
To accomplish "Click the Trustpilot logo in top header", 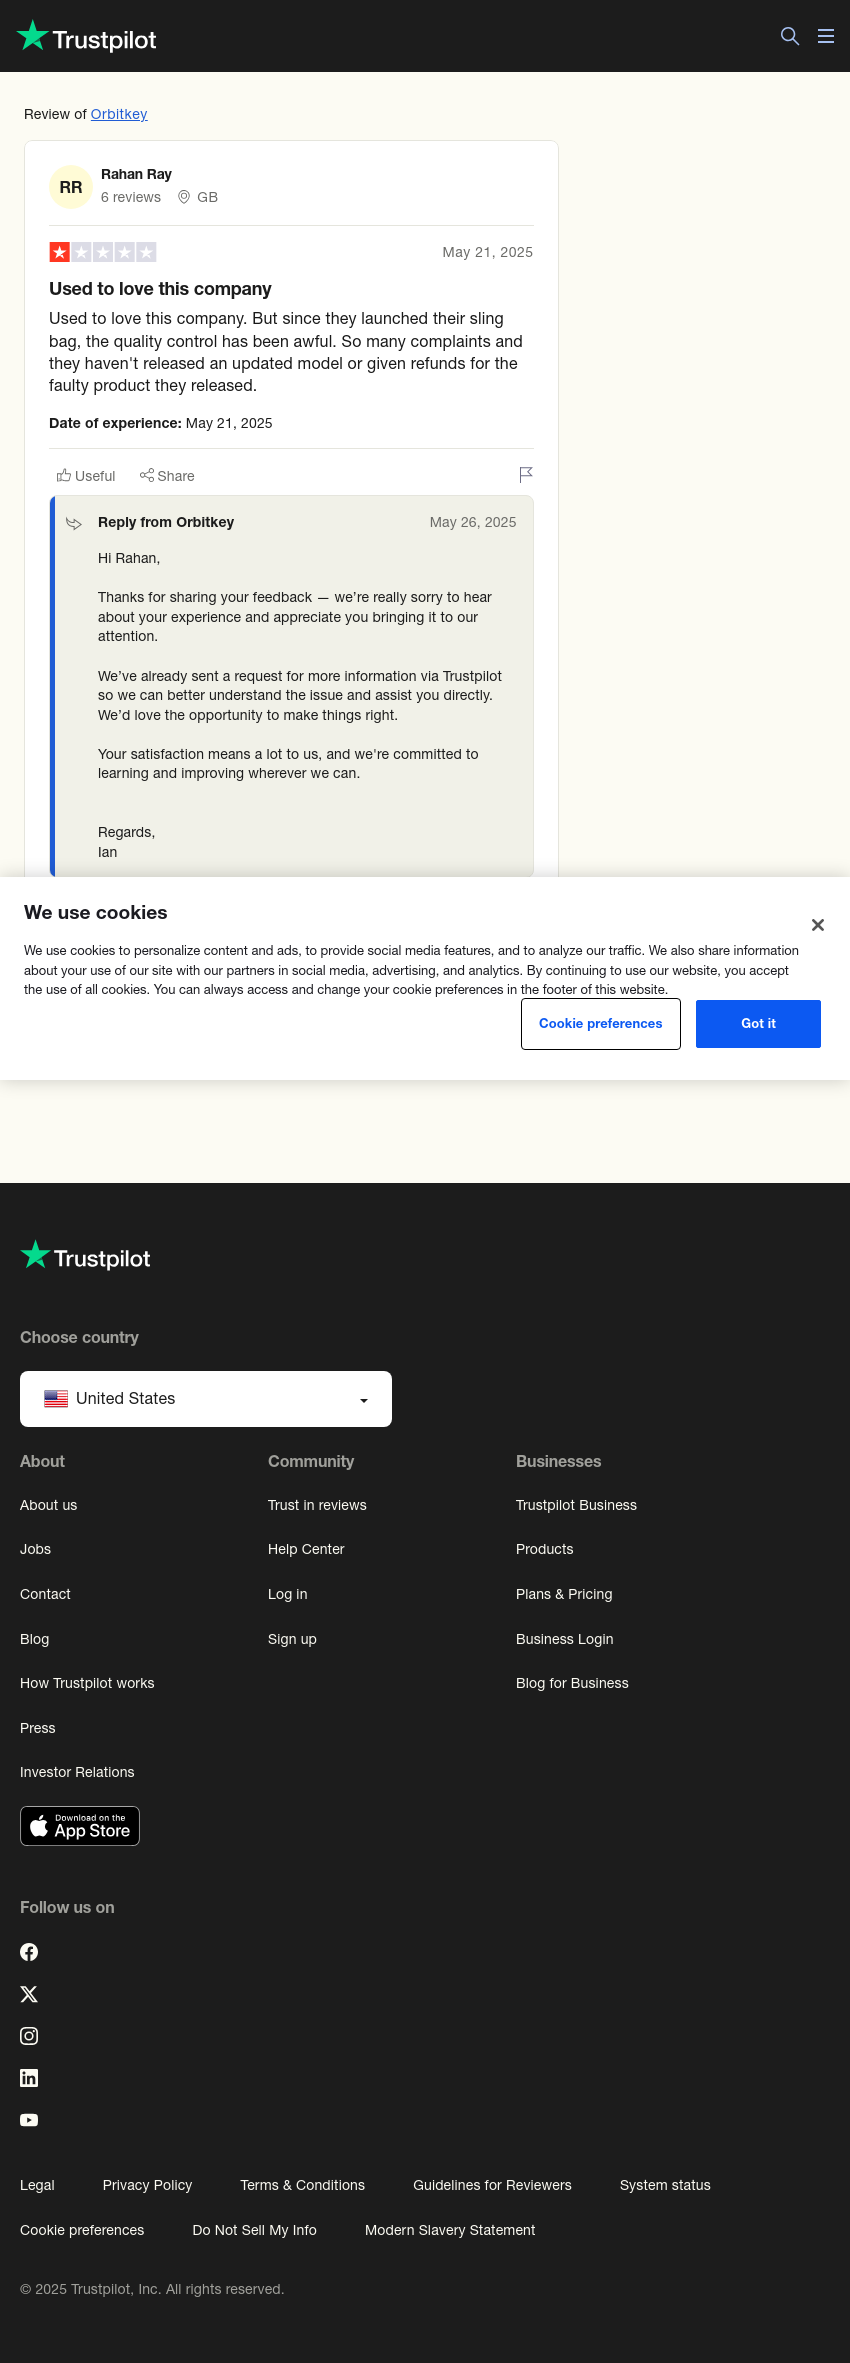I will pos(87,37).
